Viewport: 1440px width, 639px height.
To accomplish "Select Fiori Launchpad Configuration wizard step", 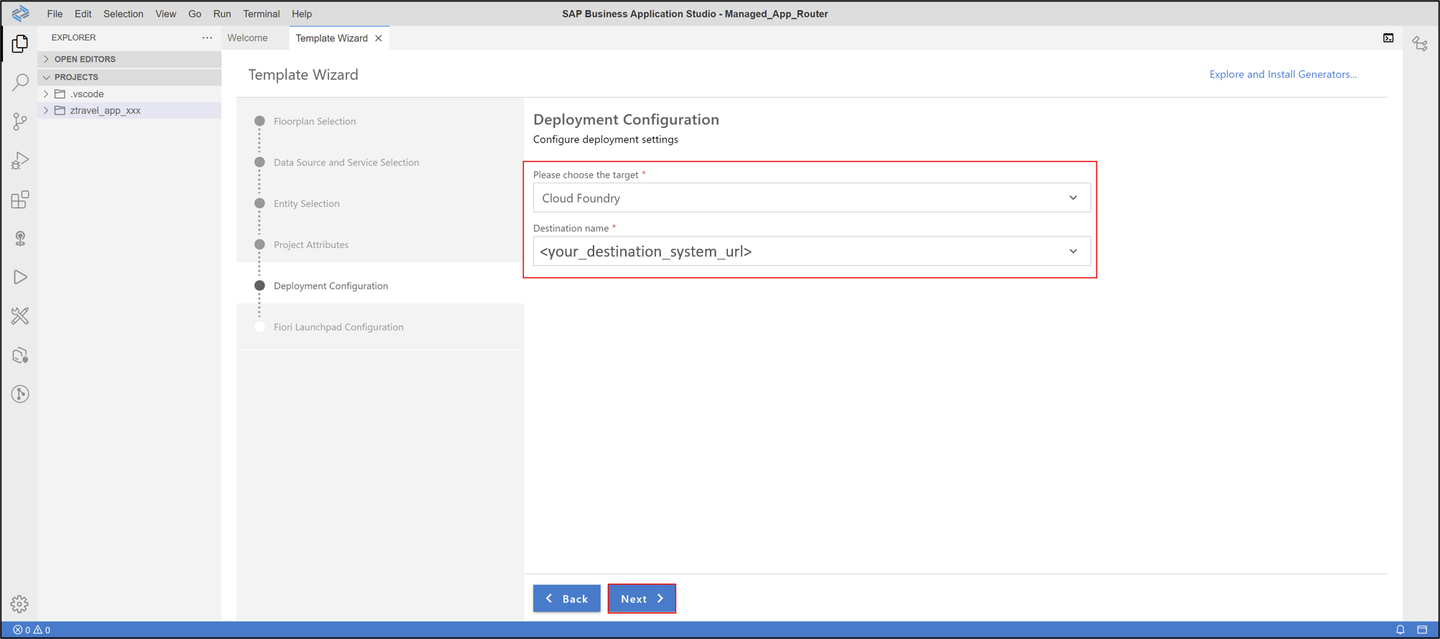I will click(x=339, y=327).
